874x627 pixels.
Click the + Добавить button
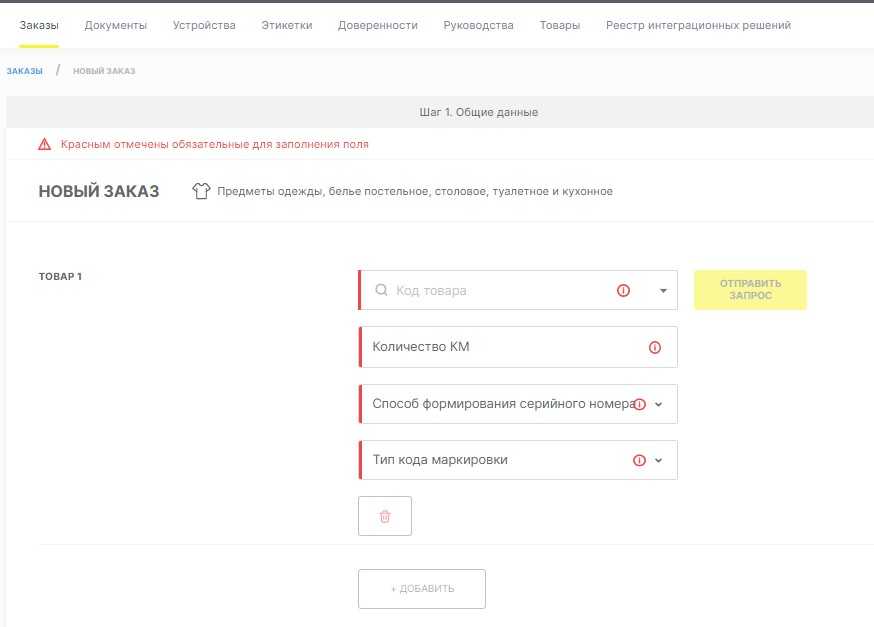[x=422, y=589]
